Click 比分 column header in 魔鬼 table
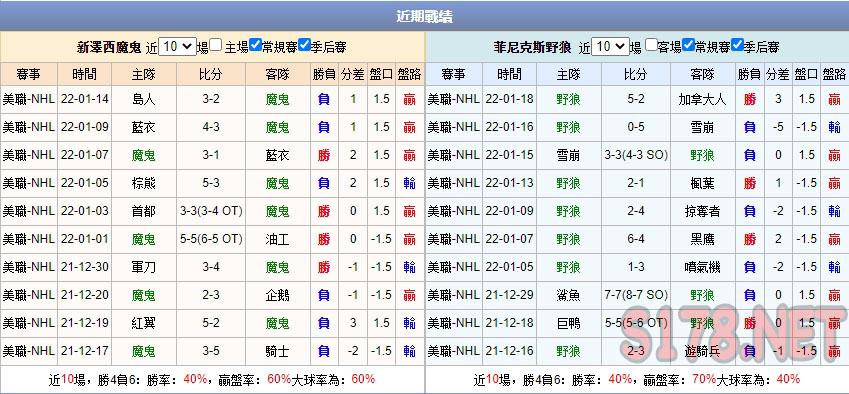This screenshot has height=394, width=849. [211, 74]
